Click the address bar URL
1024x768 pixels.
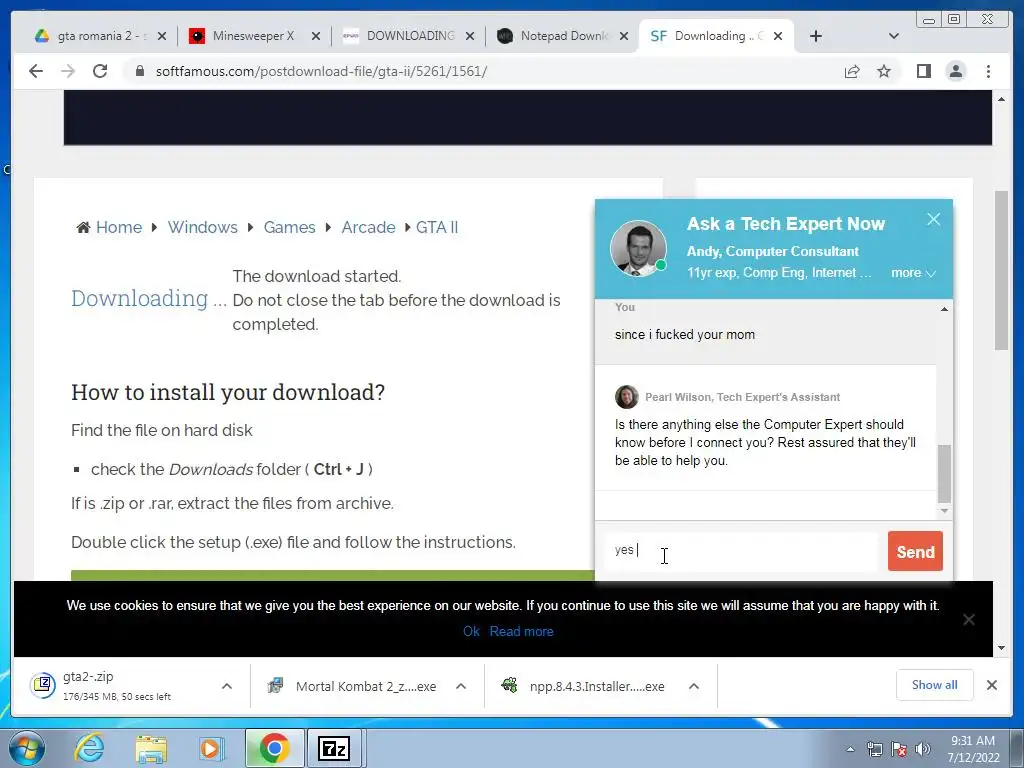click(321, 71)
